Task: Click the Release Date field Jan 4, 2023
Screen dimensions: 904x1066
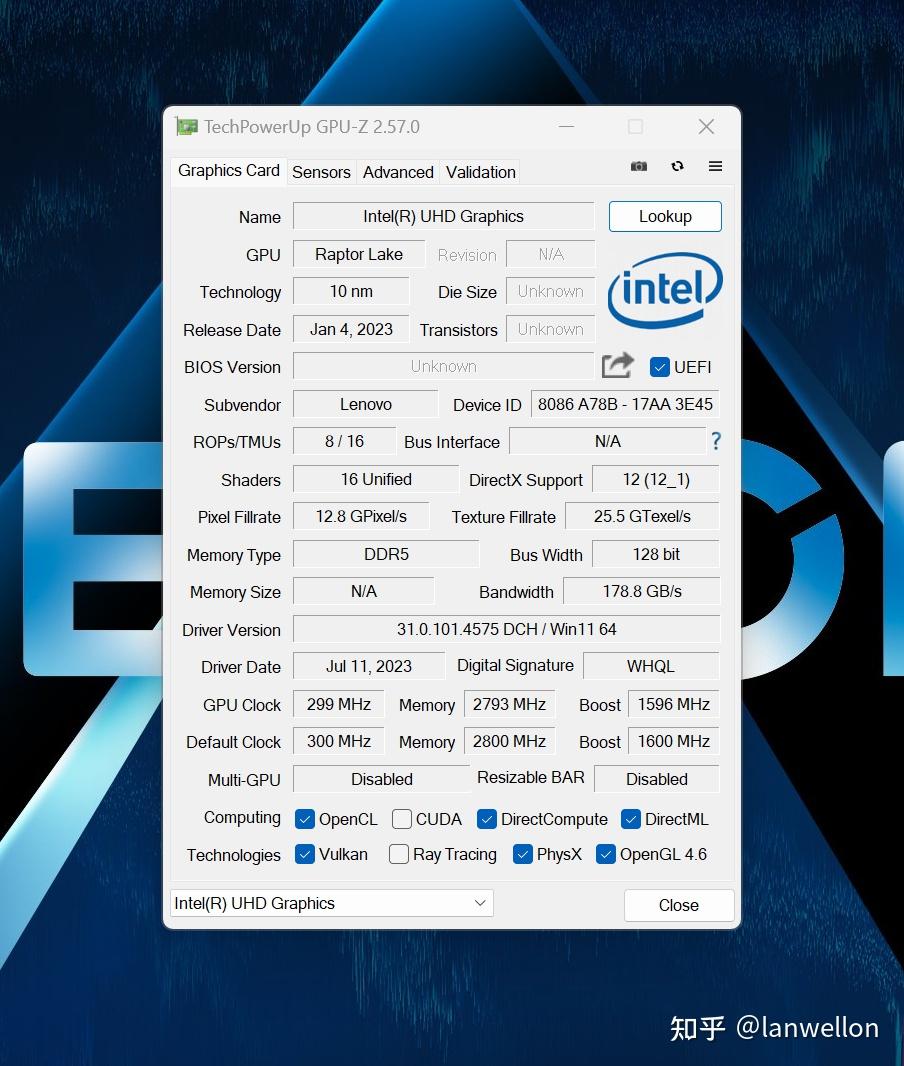Action: tap(351, 329)
